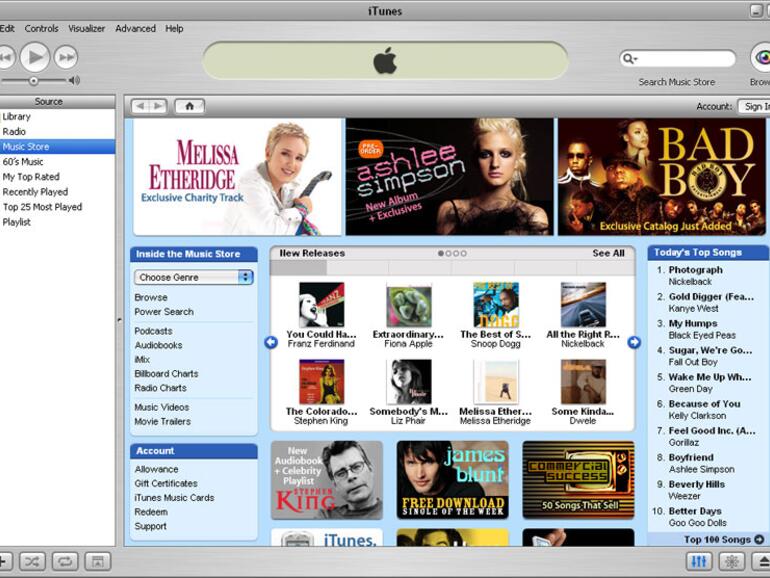Show next New Releases page arrow
Screen dimensions: 770x578
tap(634, 342)
